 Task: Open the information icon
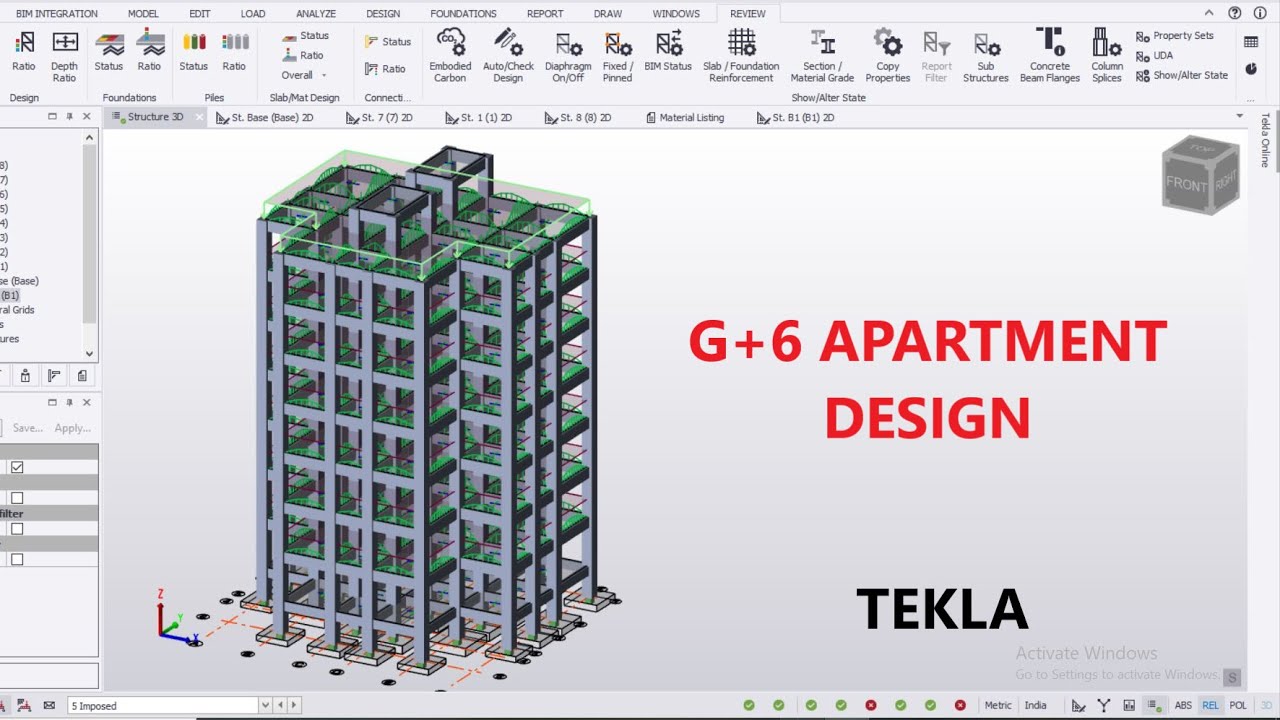[1261, 13]
